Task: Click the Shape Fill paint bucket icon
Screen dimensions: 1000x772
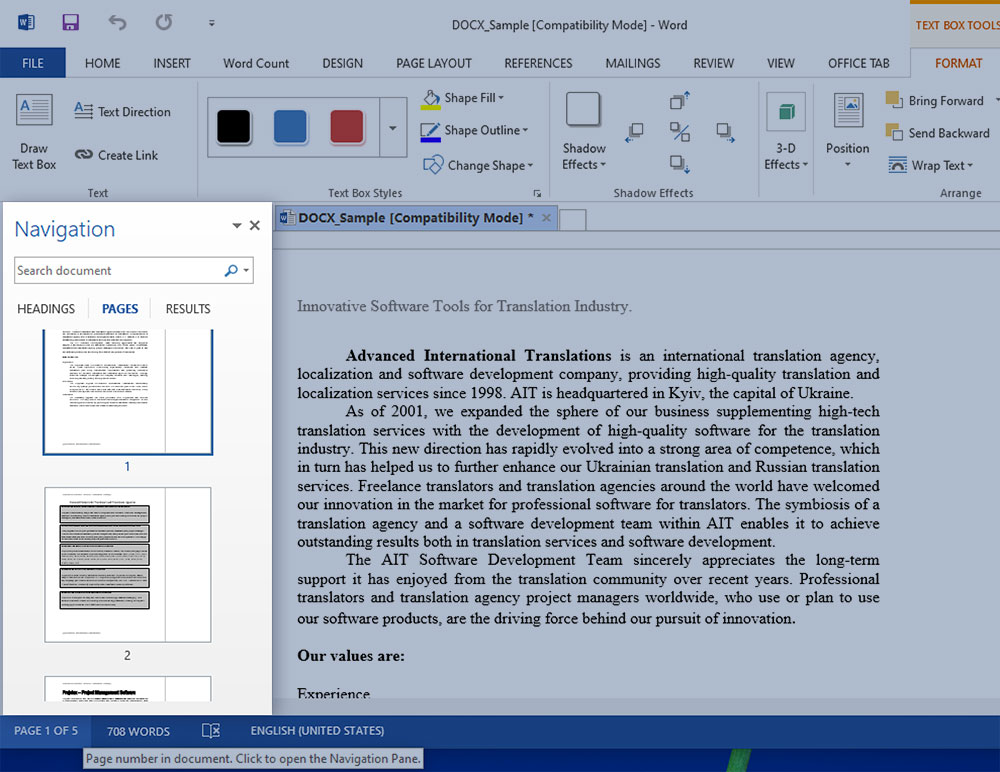Action: click(x=431, y=98)
